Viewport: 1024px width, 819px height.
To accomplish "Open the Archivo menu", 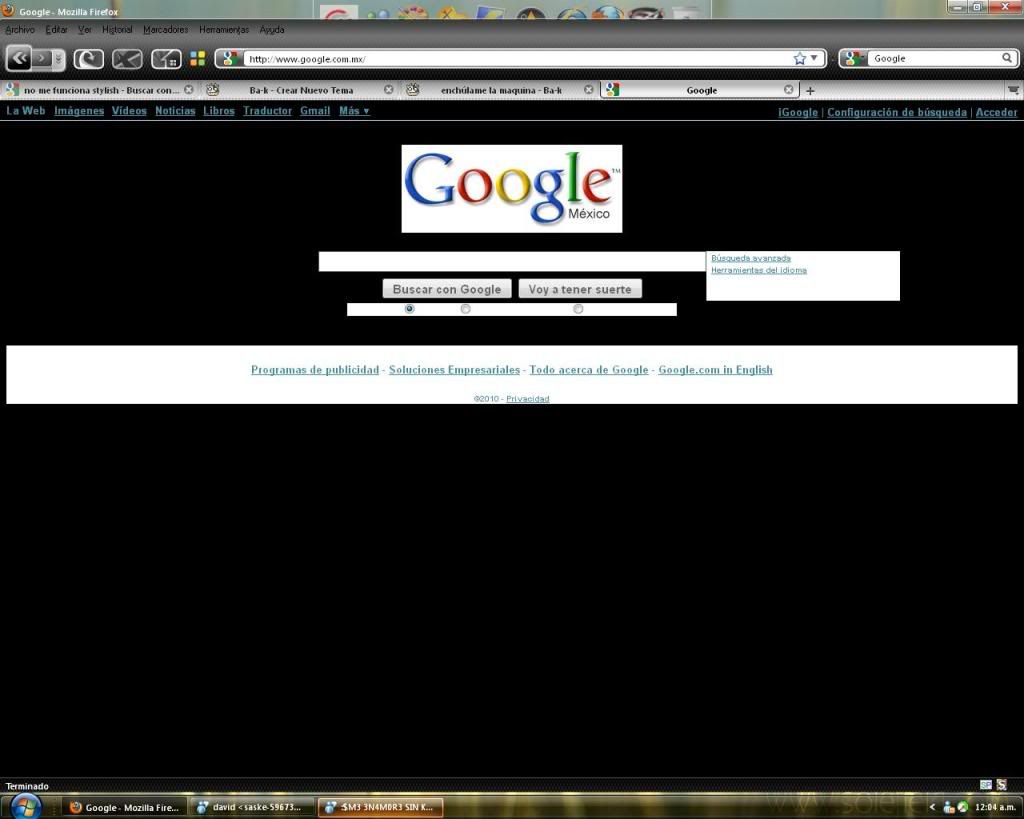I will [x=20, y=29].
